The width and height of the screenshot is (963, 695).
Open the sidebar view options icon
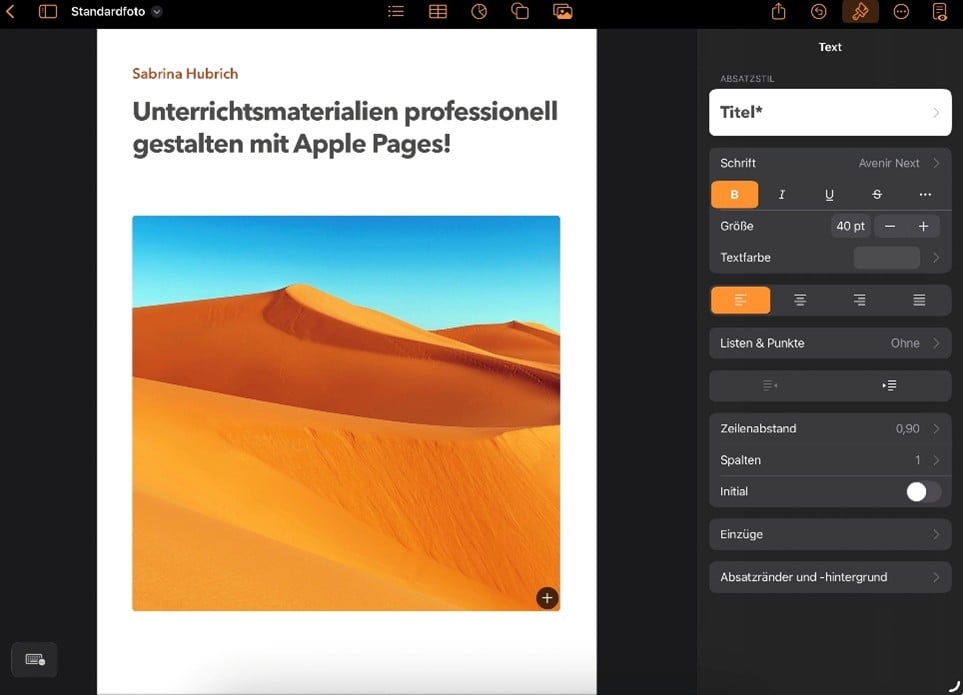[x=48, y=12]
